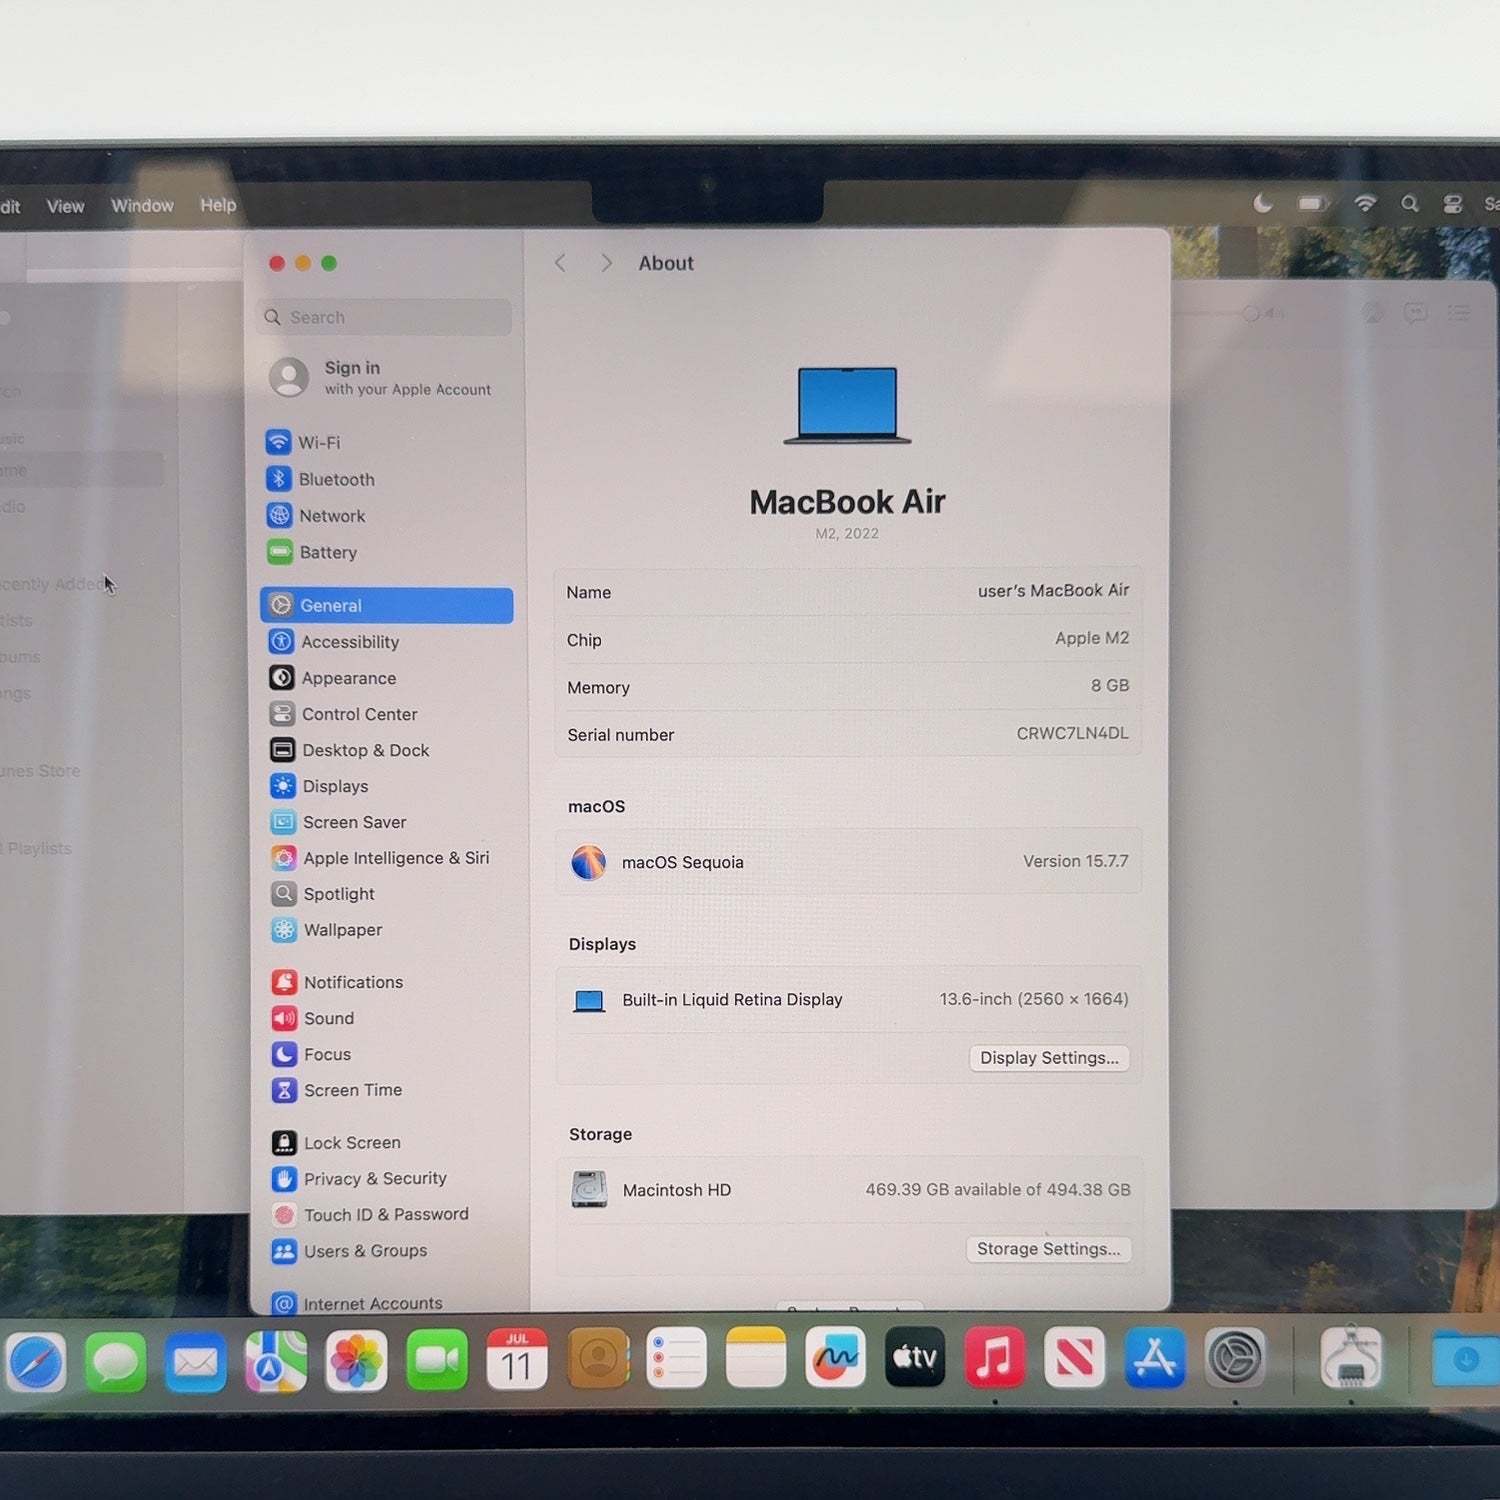The height and width of the screenshot is (1500, 1500).
Task: Open Downloads folder in the Dock
Action: [1466, 1358]
